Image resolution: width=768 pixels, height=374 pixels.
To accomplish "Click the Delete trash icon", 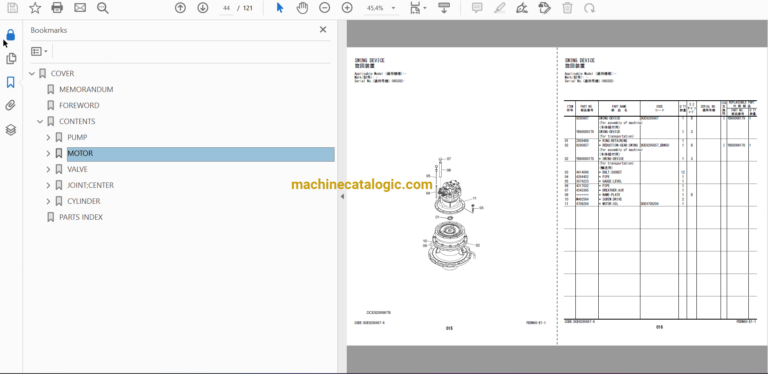I will coord(567,8).
